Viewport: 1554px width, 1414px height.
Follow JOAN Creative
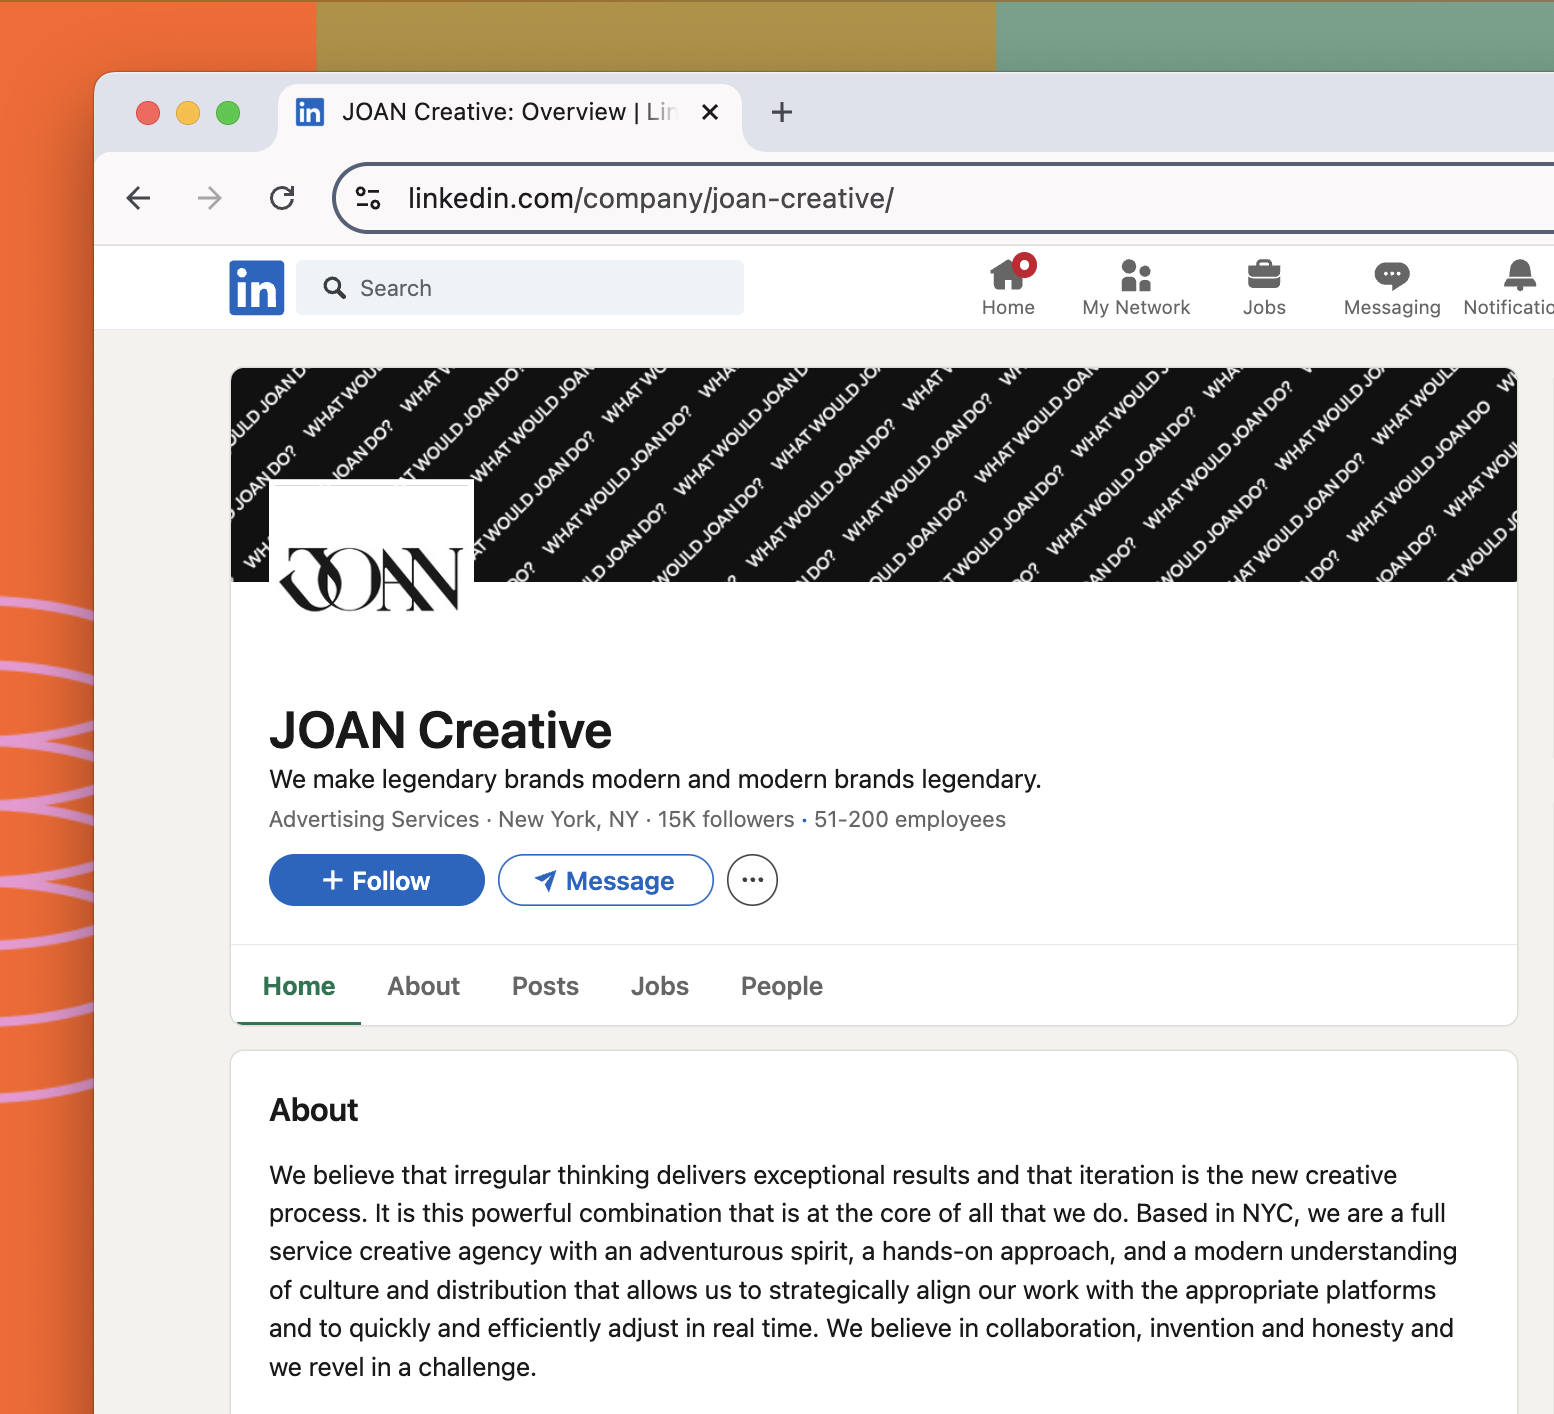[x=377, y=880]
